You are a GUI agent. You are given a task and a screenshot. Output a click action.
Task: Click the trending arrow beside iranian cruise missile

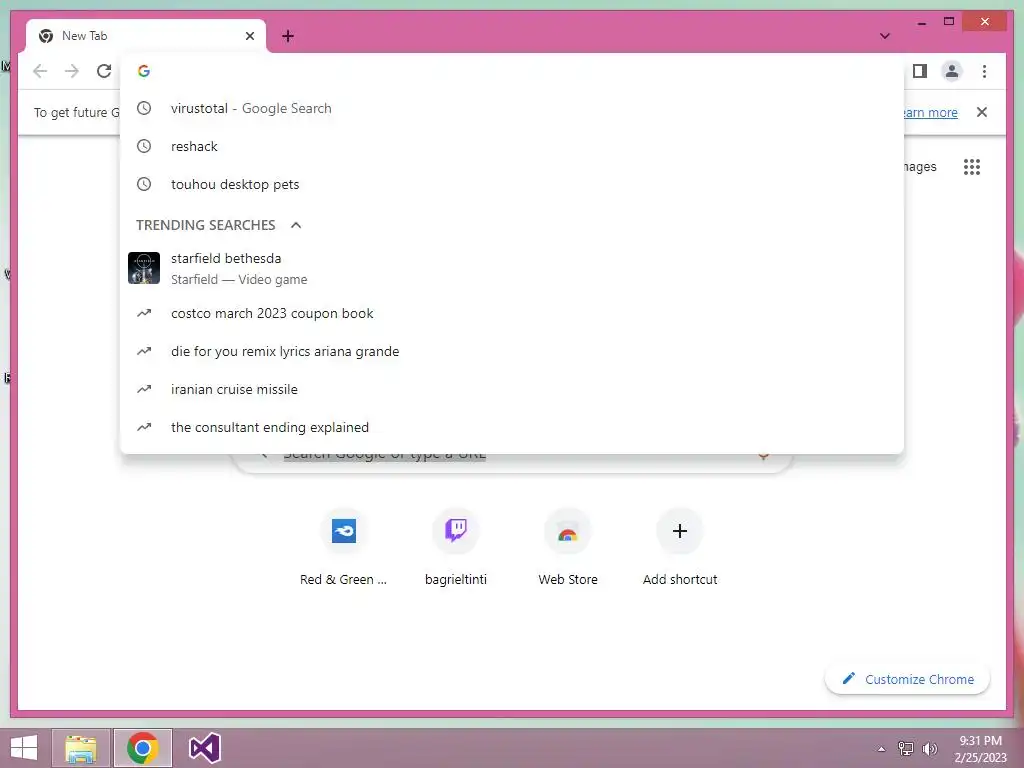click(144, 389)
